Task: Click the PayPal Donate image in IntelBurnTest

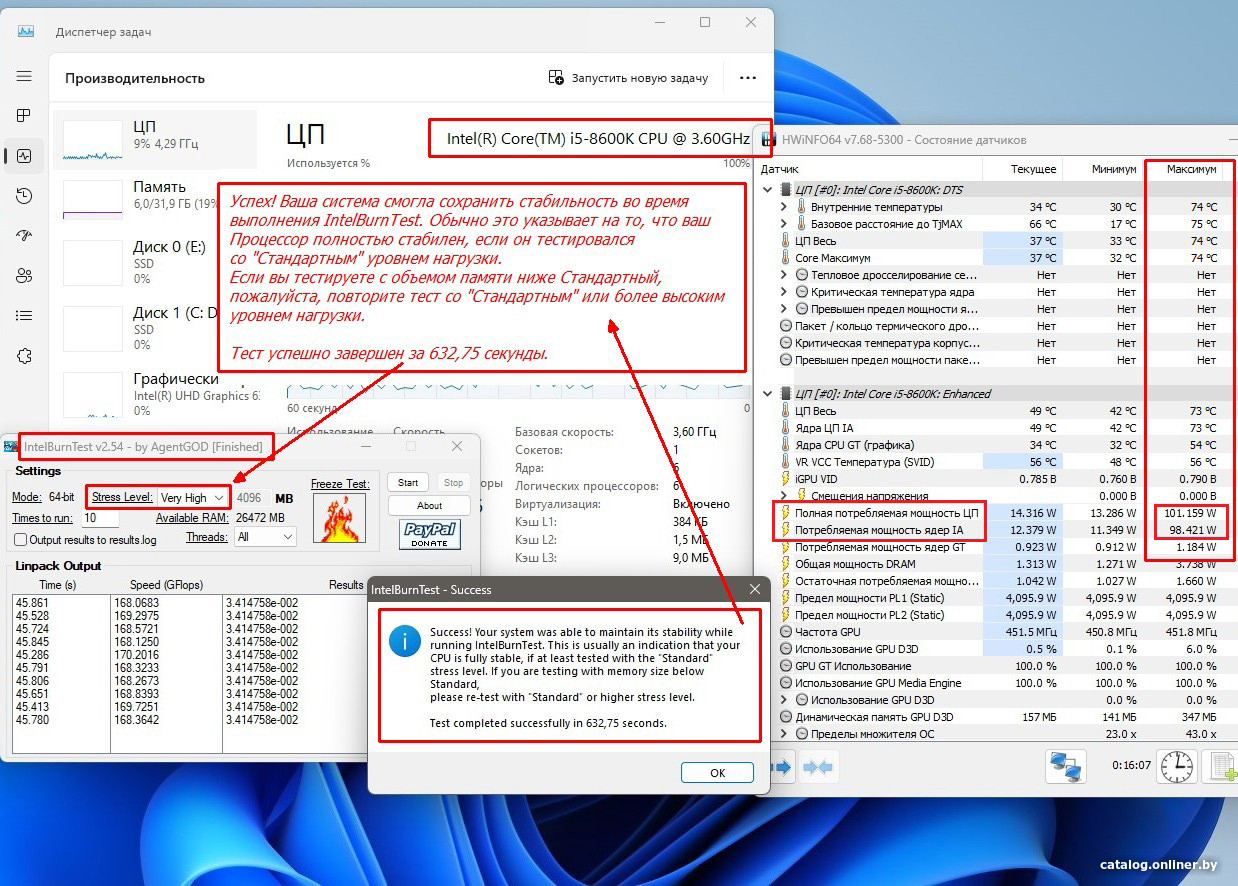Action: click(429, 534)
